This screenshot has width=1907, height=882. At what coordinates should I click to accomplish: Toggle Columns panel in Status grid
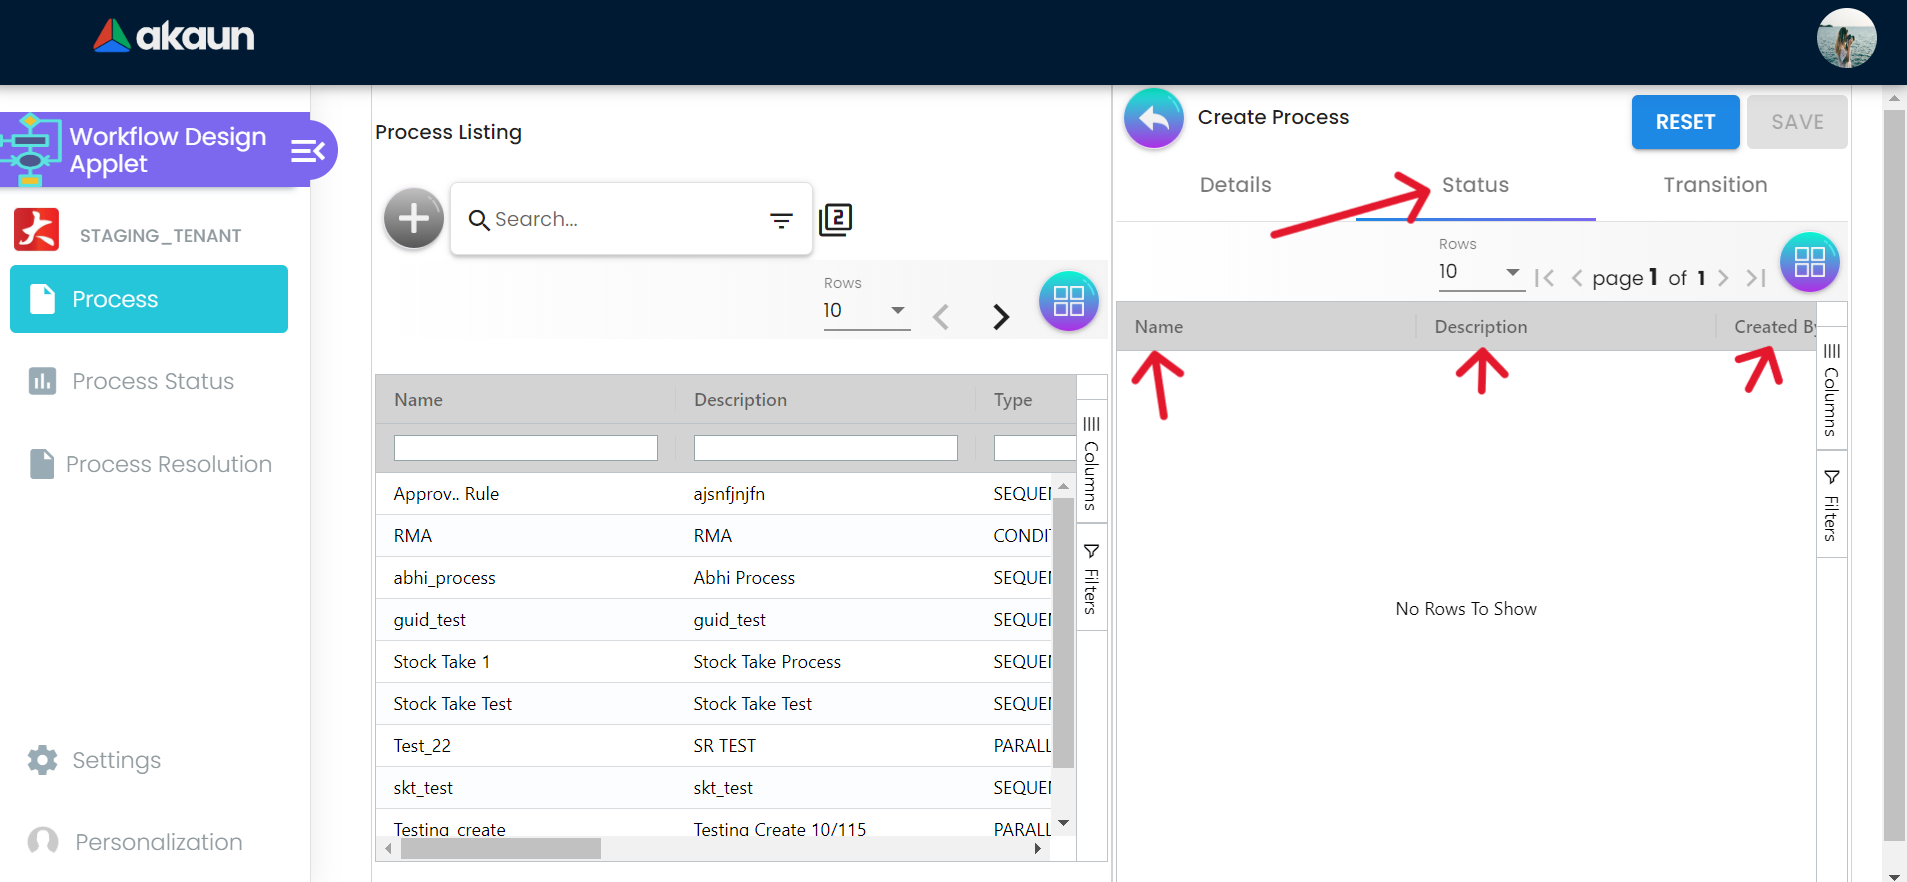coord(1831,389)
